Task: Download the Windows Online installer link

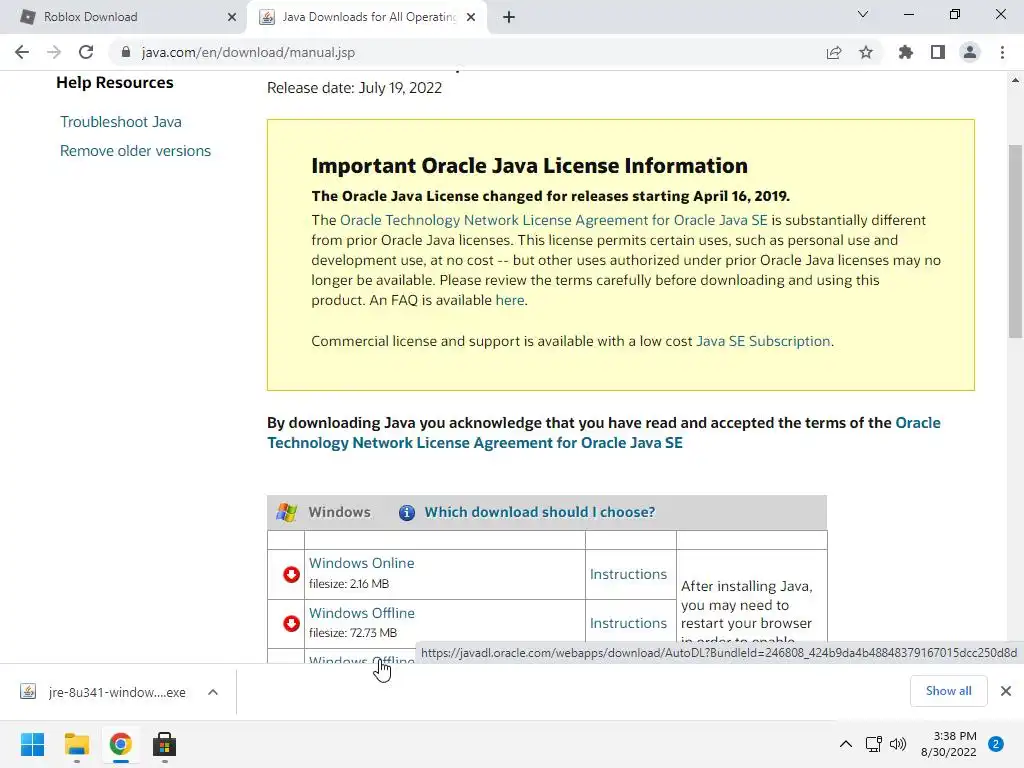Action: click(361, 563)
